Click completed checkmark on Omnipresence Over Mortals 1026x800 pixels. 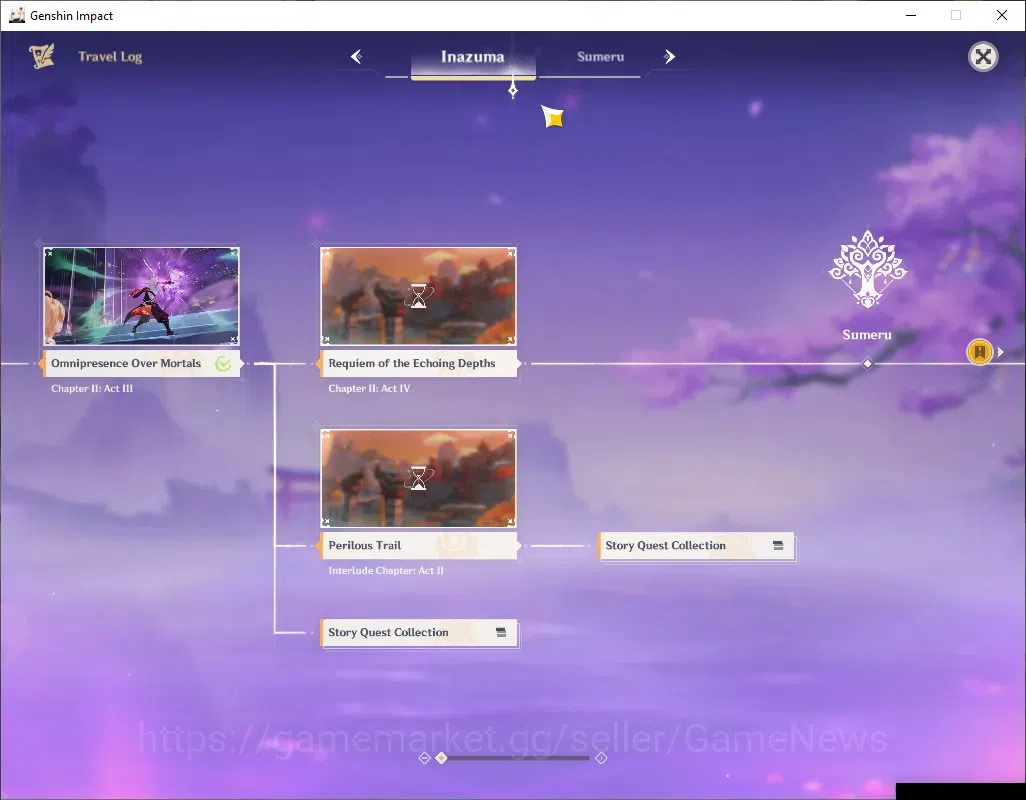223,364
